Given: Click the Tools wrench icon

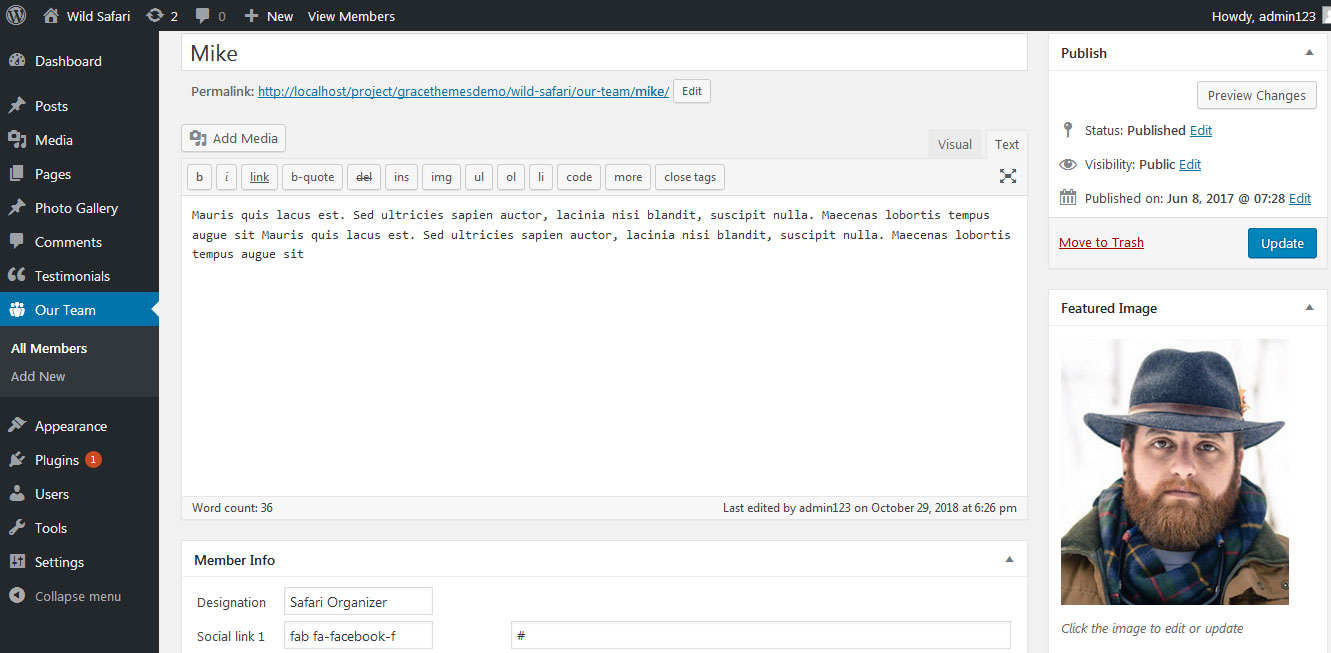Looking at the screenshot, I should click(x=17, y=528).
